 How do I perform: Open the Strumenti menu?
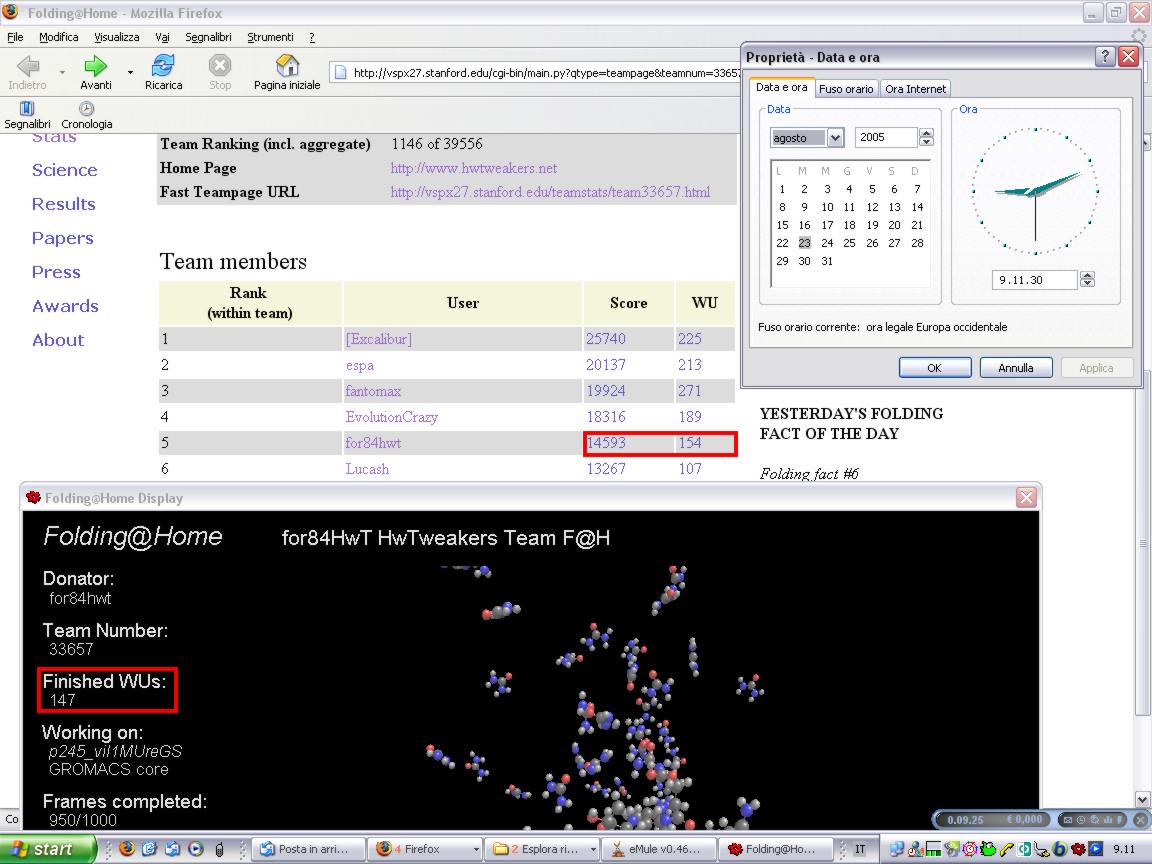point(270,37)
